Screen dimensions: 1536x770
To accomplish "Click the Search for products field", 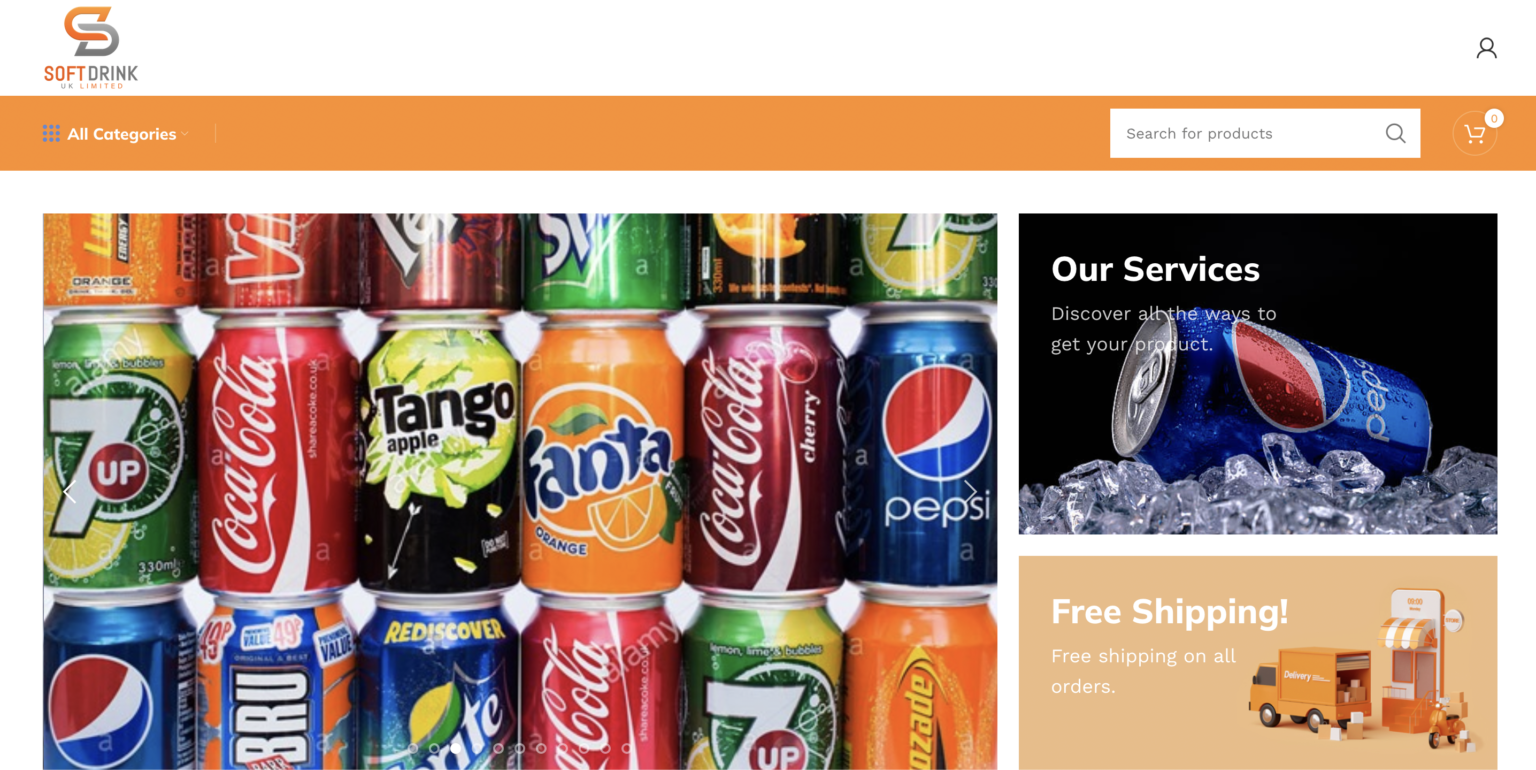I will click(1244, 133).
